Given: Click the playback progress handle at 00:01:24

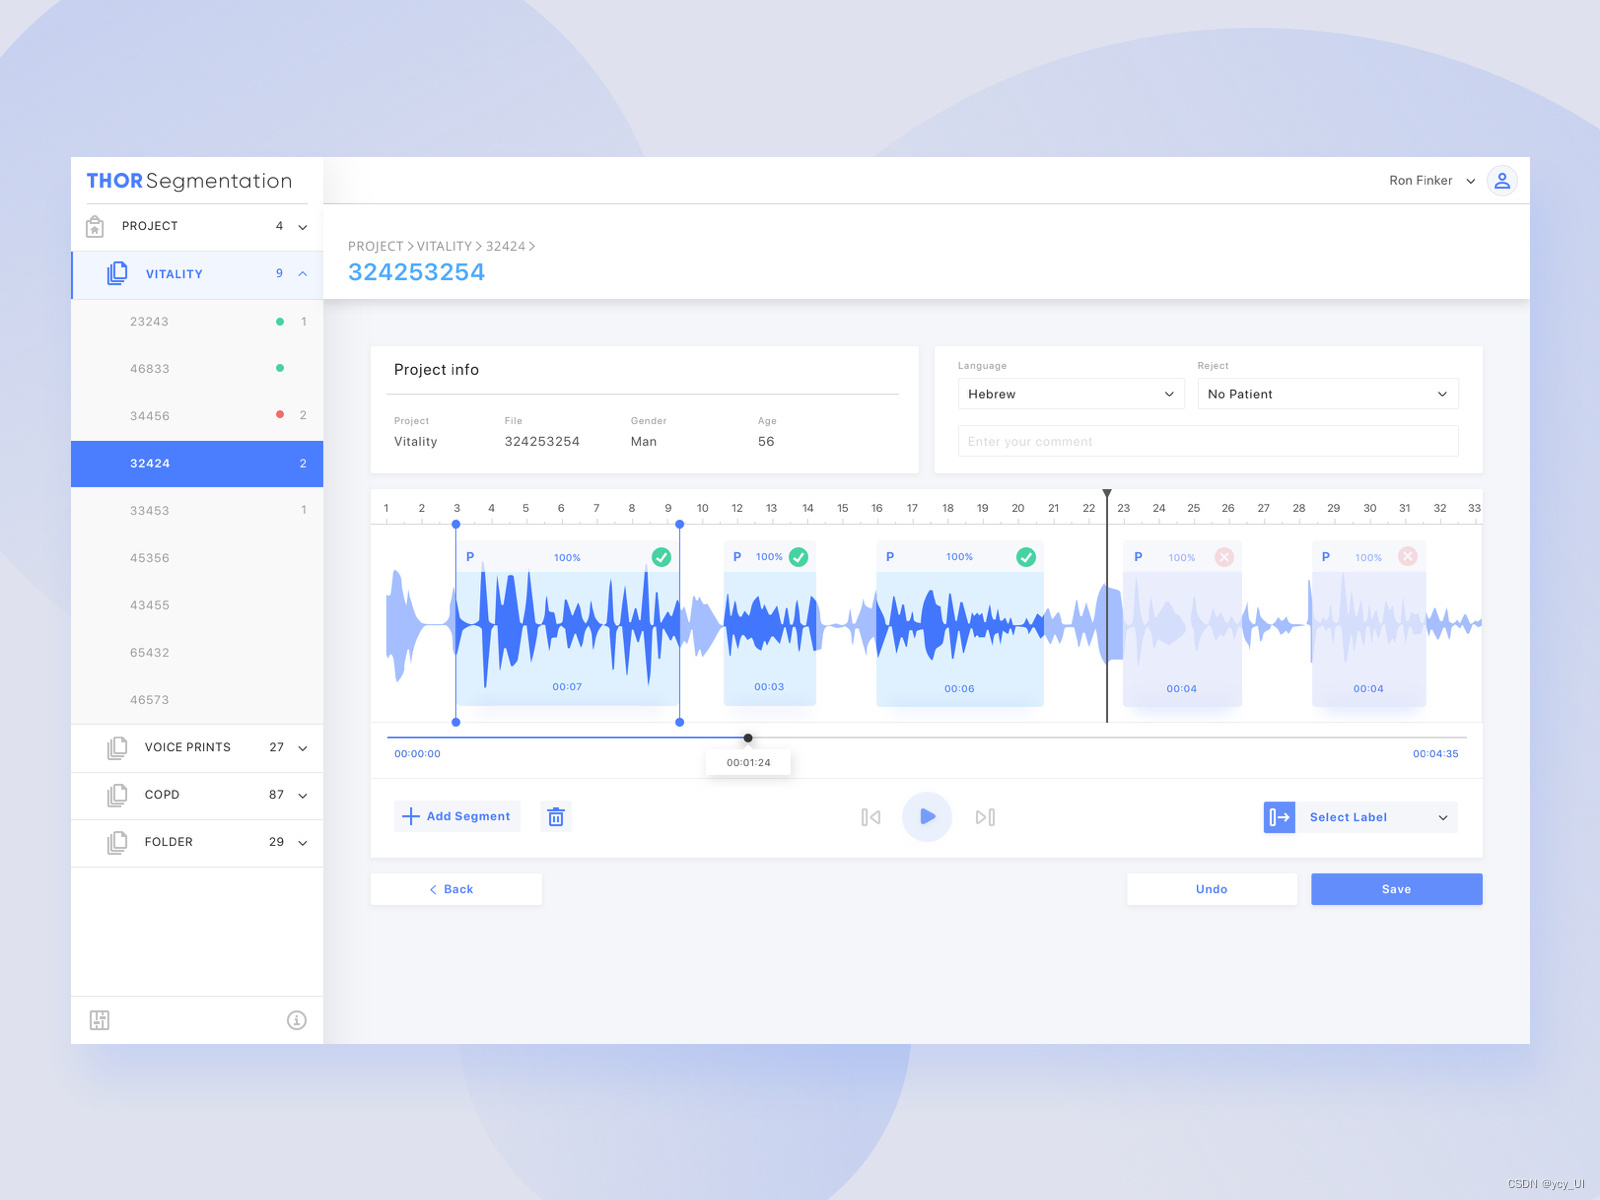Looking at the screenshot, I should coord(748,738).
